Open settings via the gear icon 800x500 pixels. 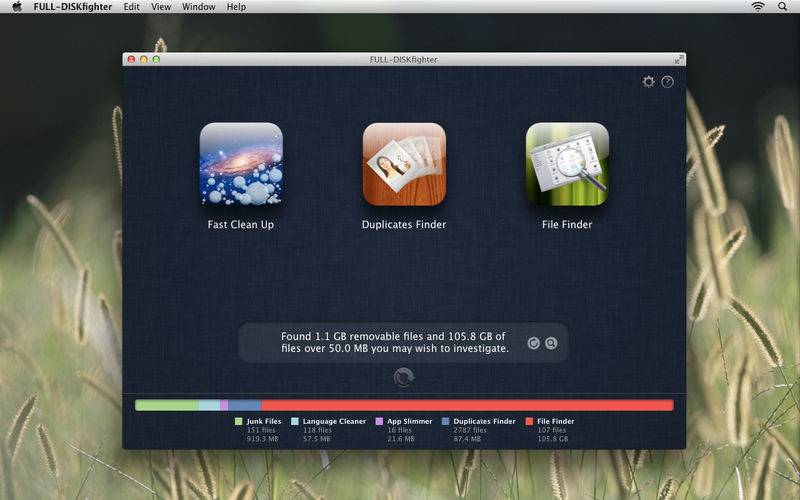click(x=648, y=82)
